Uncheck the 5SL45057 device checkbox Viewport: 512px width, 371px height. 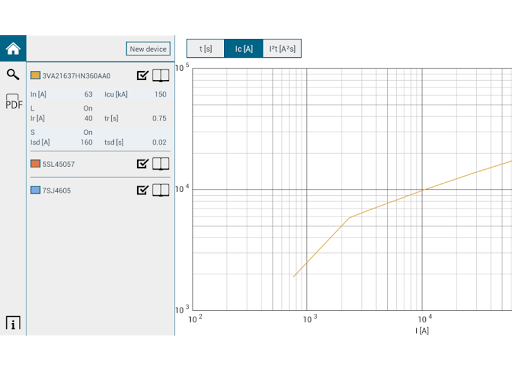point(143,164)
